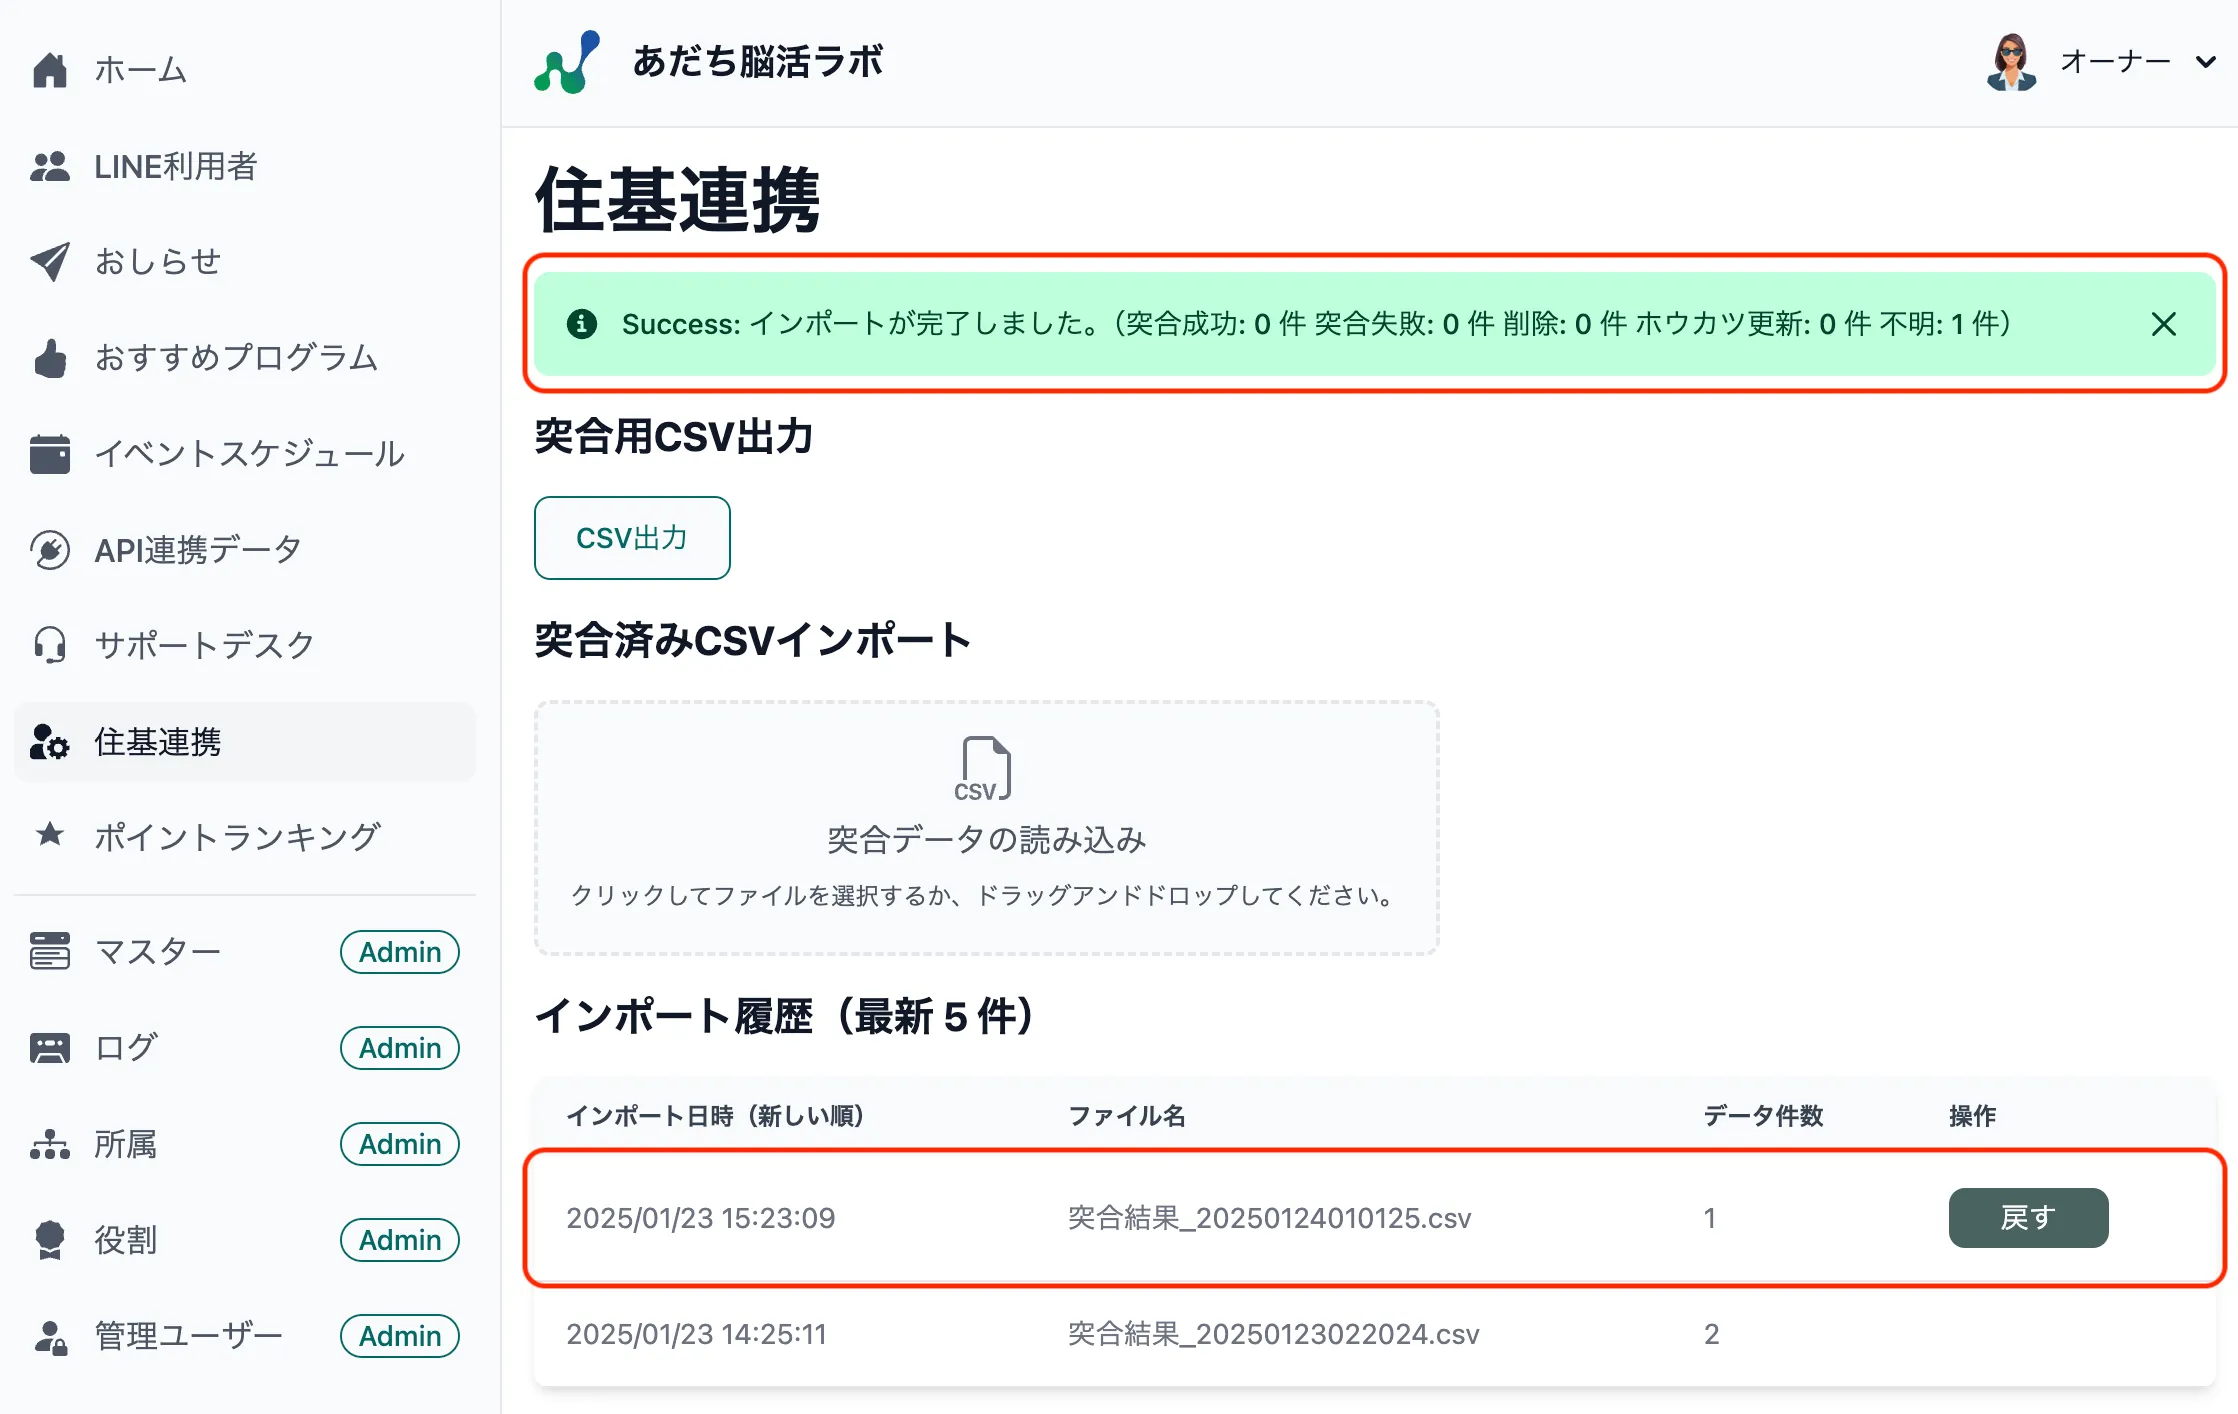Click the paper plane おしらせ icon
This screenshot has width=2238, height=1414.
50,262
